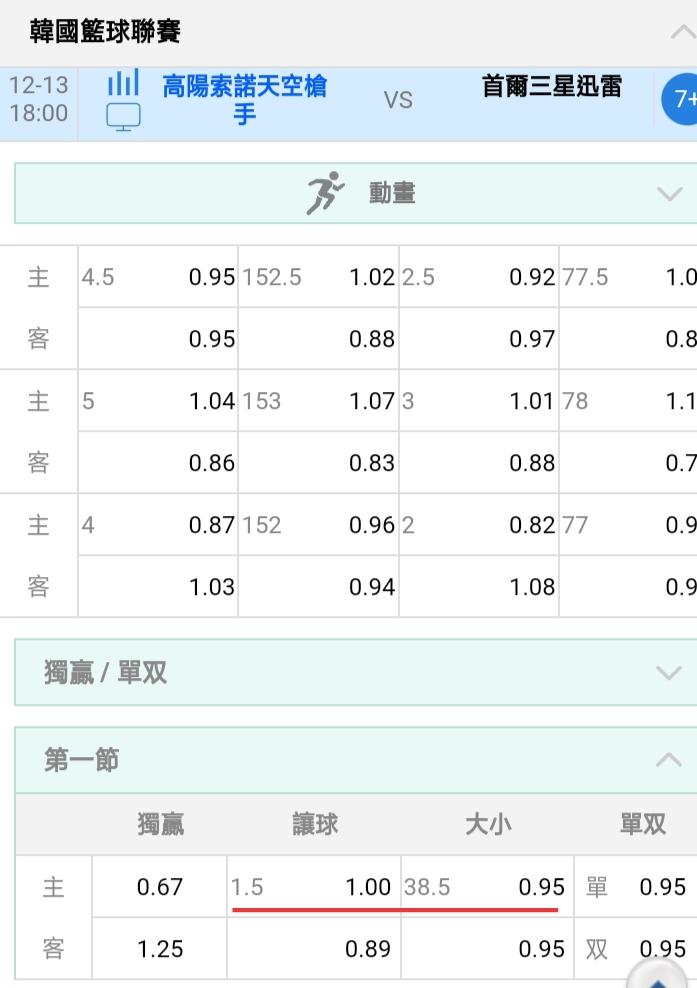This screenshot has width=697, height=988.
Task: Select the 大小 column header
Action: coord(488,824)
